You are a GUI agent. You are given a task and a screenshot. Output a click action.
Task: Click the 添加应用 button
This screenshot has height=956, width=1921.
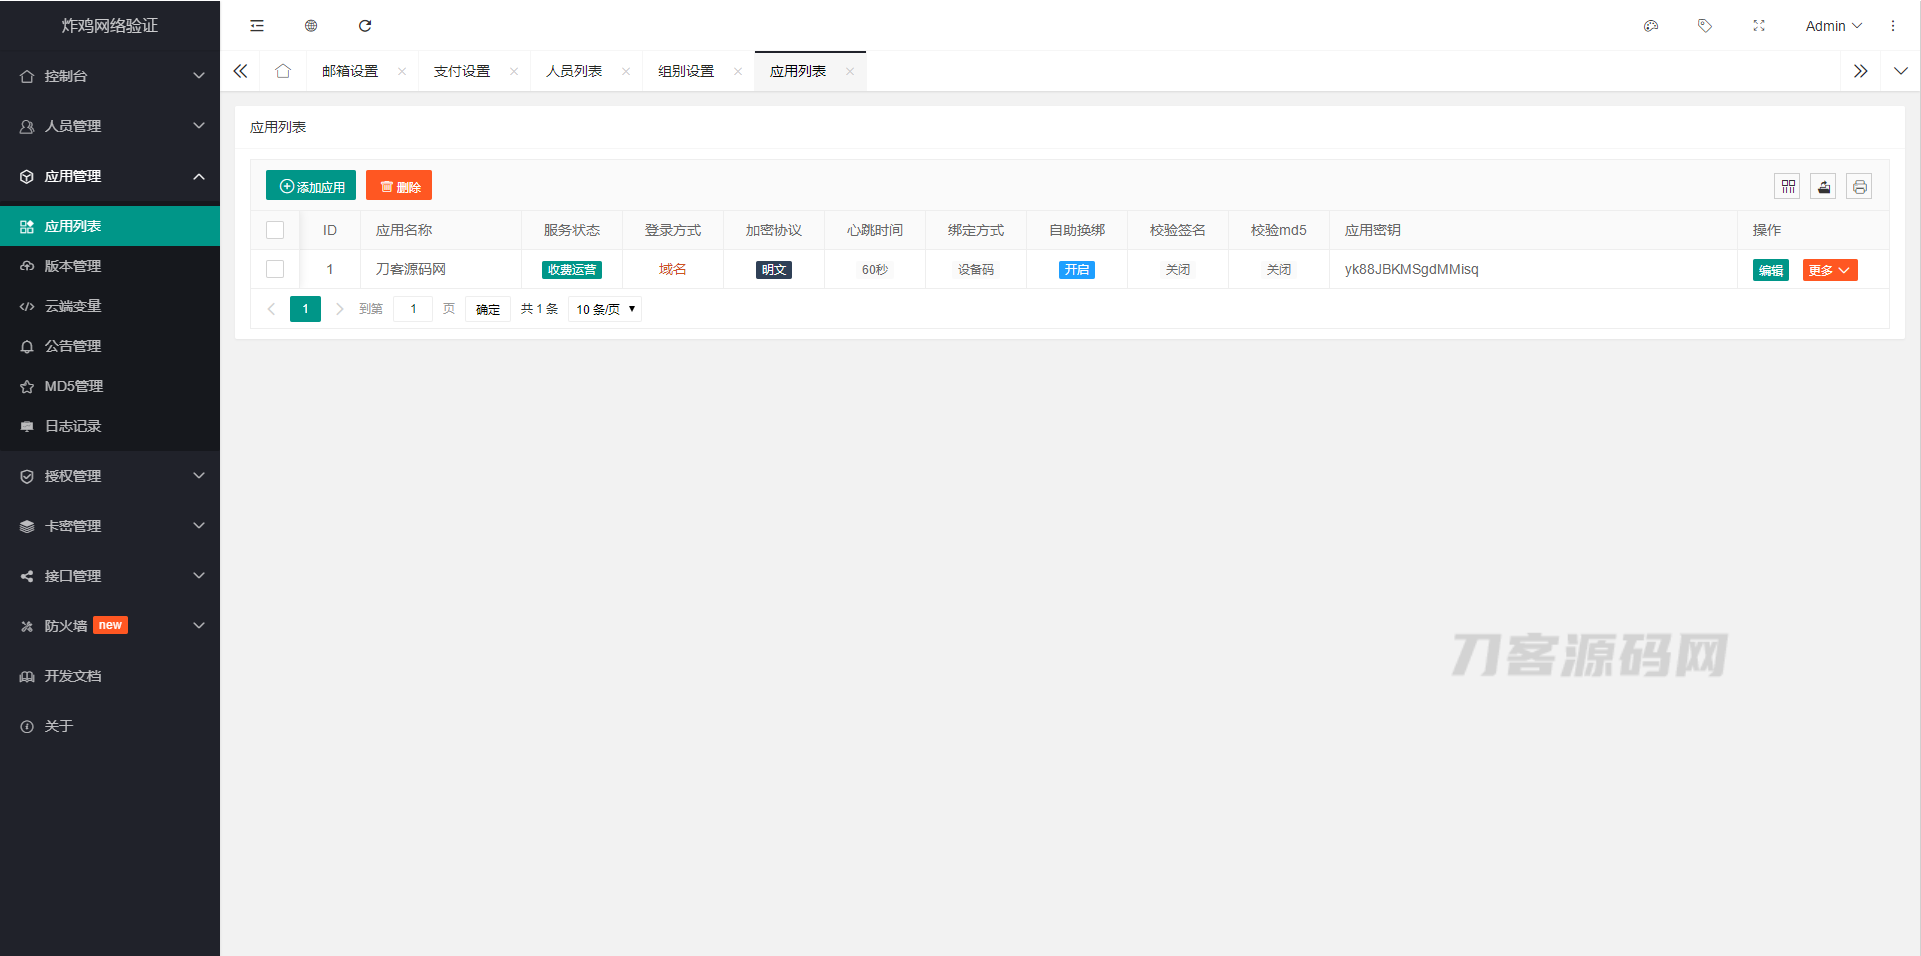(311, 186)
